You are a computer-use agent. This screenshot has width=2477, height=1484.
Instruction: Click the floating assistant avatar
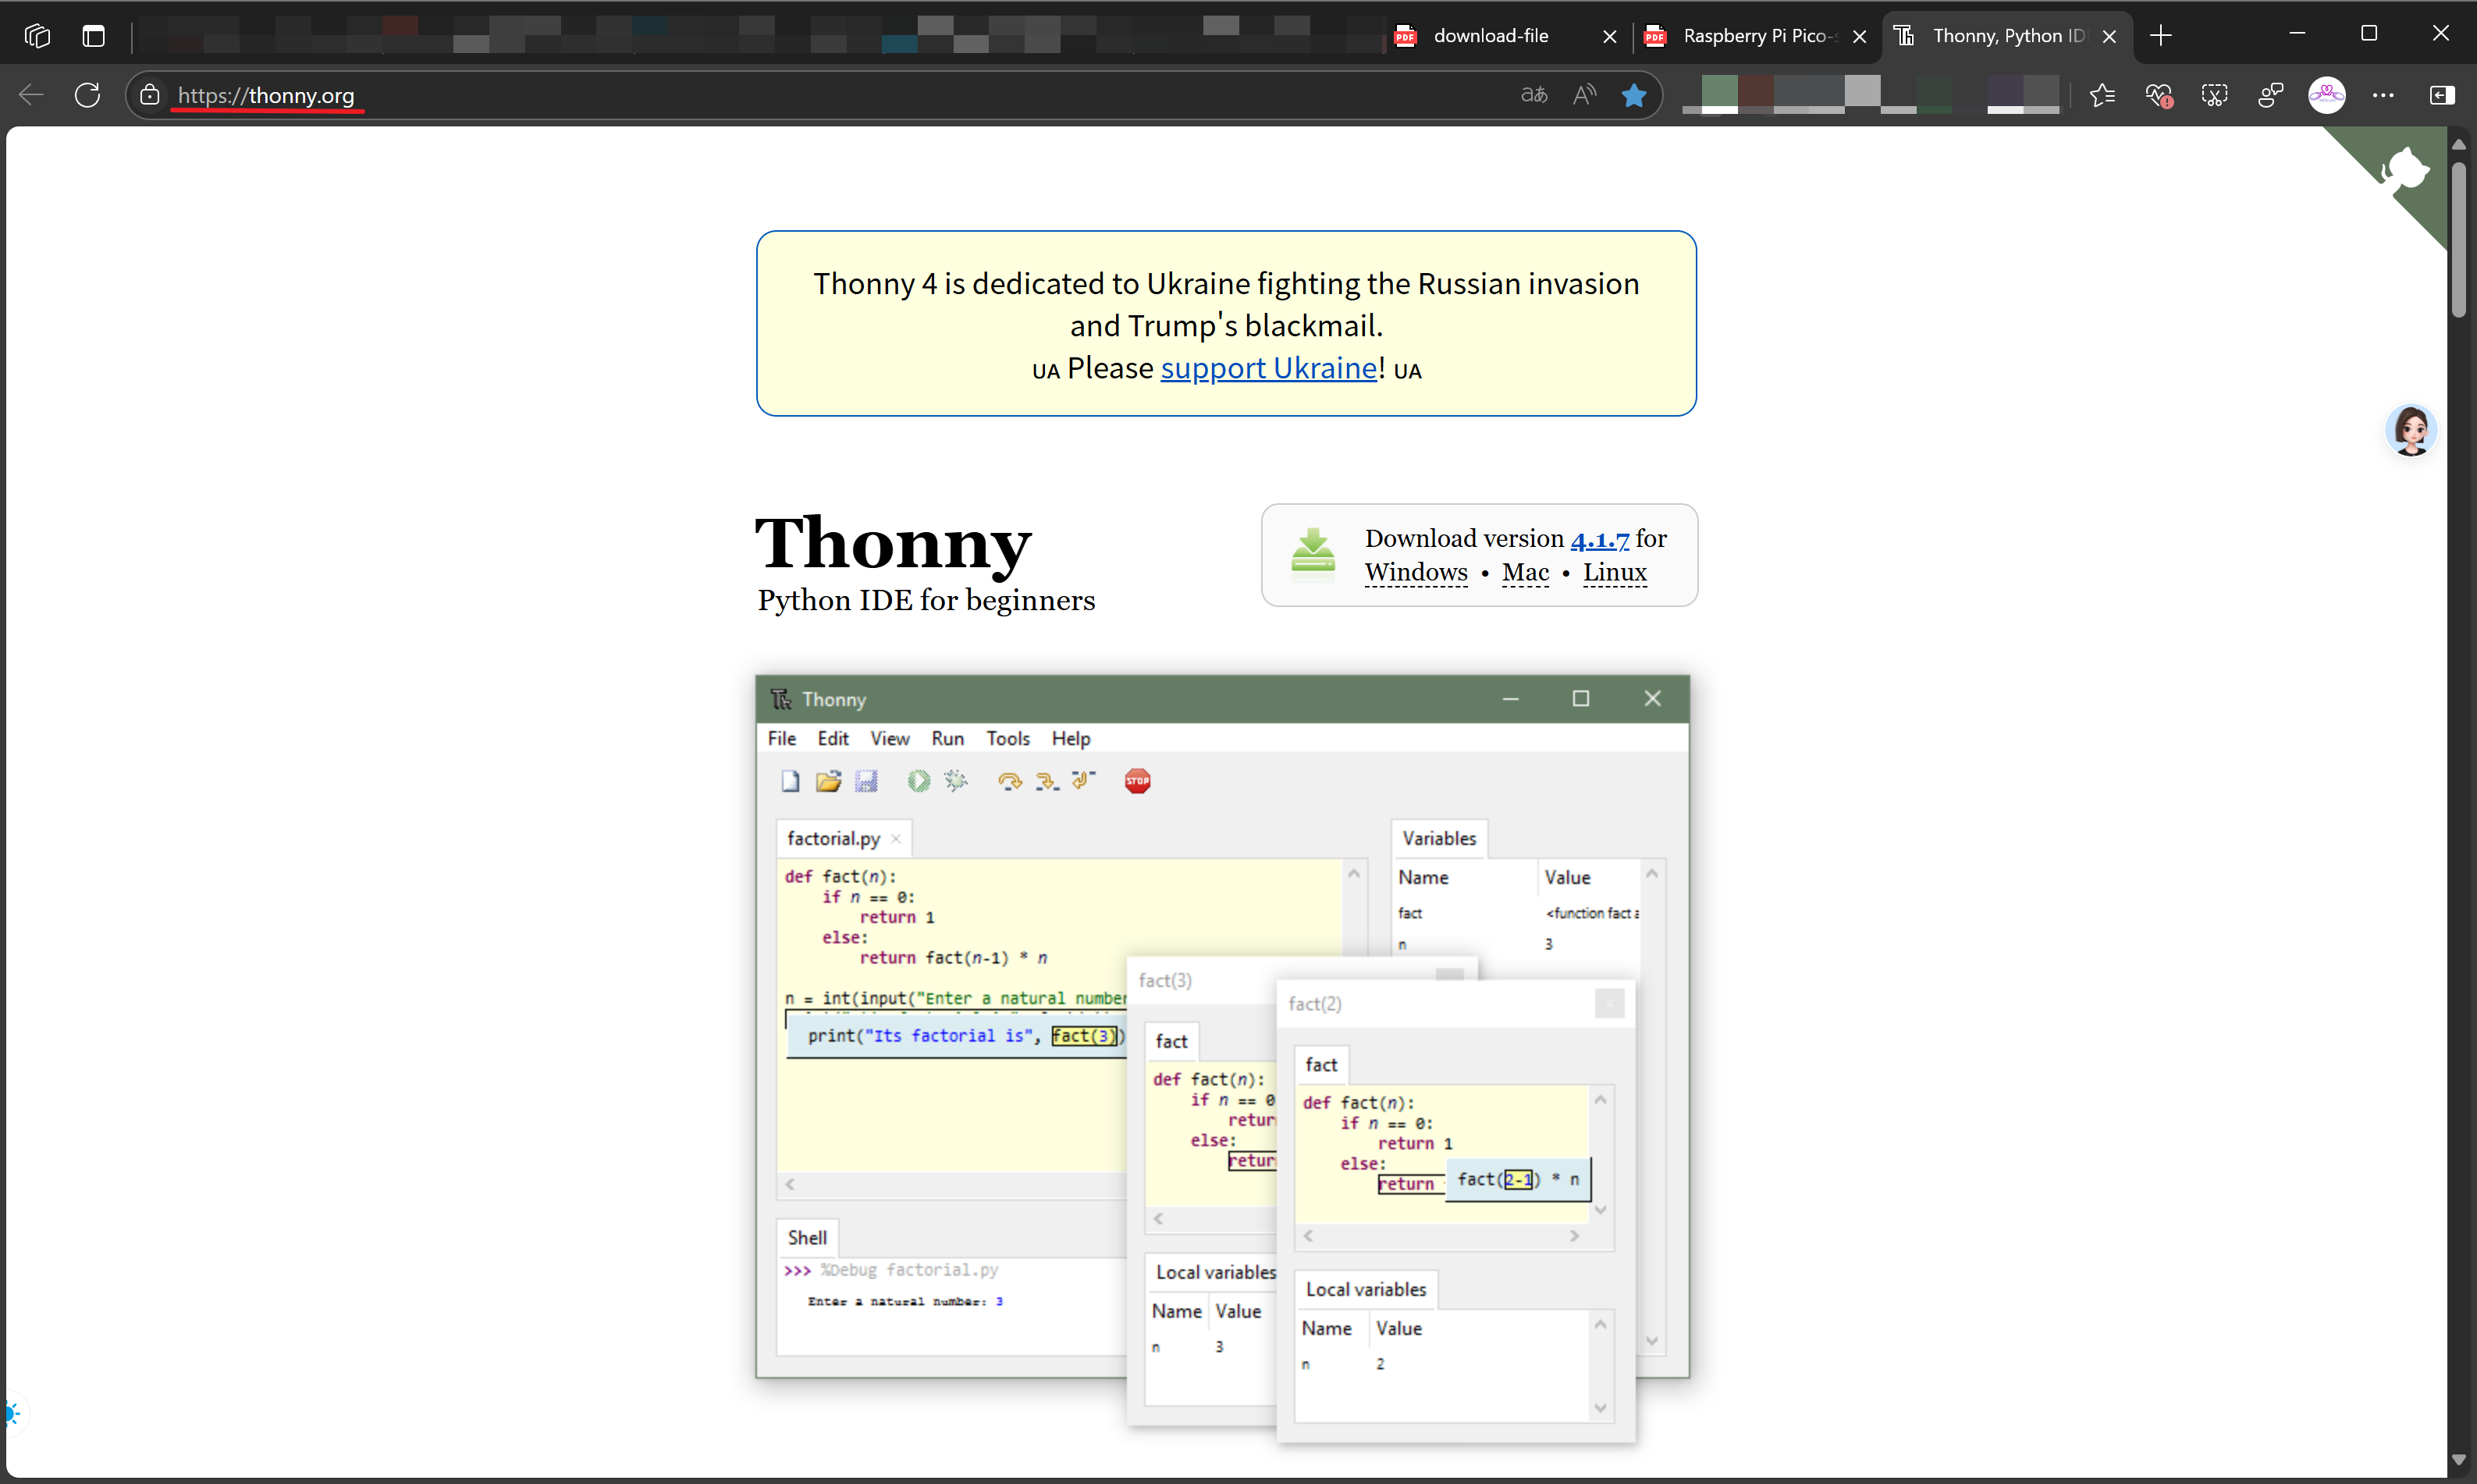2411,430
